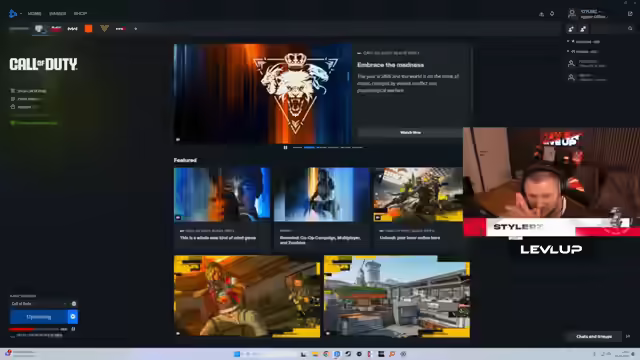This screenshot has width=640, height=360.
Task: Pause the banner carousel
Action: tap(285, 147)
